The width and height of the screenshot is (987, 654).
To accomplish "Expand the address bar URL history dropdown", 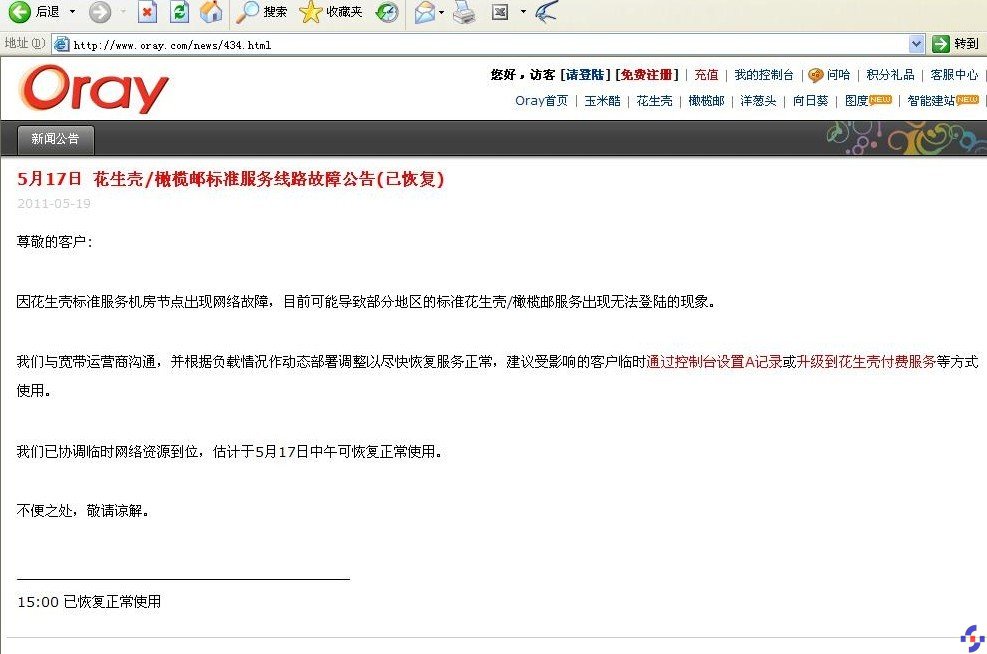I will tap(916, 44).
